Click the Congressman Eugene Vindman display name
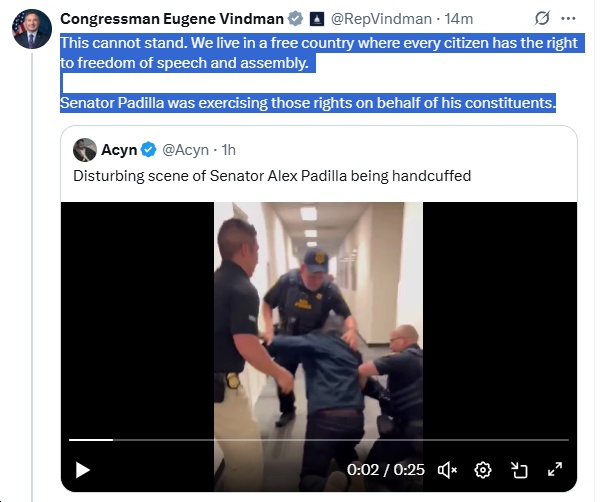This screenshot has height=502, width=614. (172, 19)
